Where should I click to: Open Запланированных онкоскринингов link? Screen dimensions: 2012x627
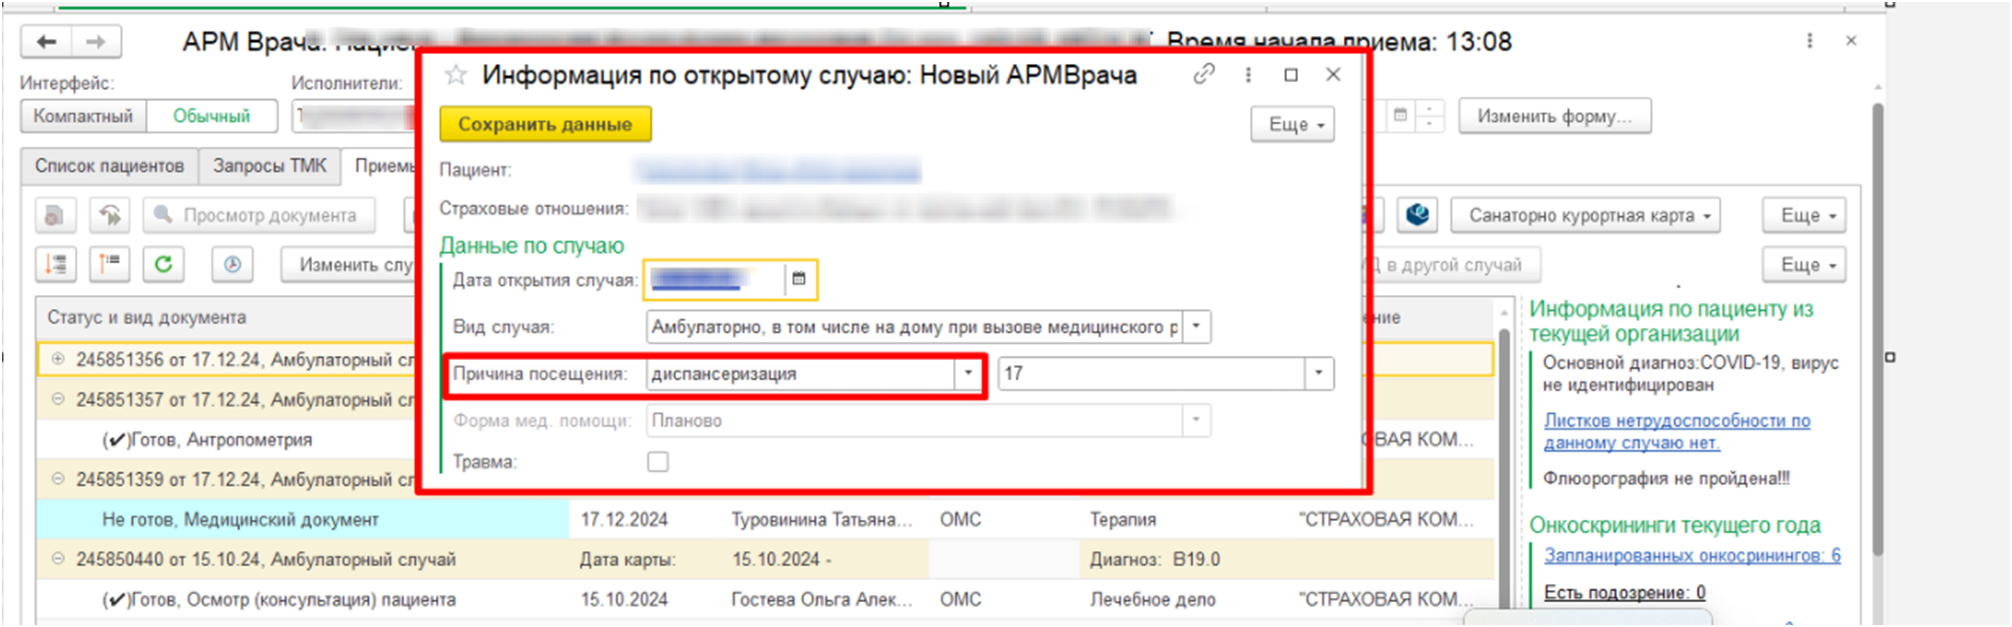(x=1691, y=556)
